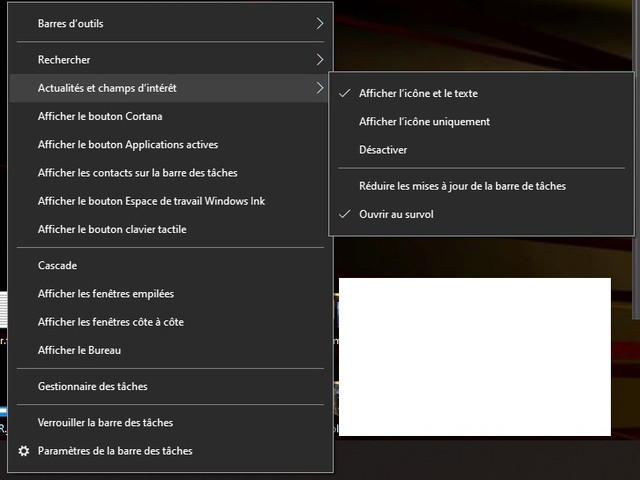Toggle Ouvrir au survol option
640x480 pixels.
pyautogui.click(x=482, y=214)
